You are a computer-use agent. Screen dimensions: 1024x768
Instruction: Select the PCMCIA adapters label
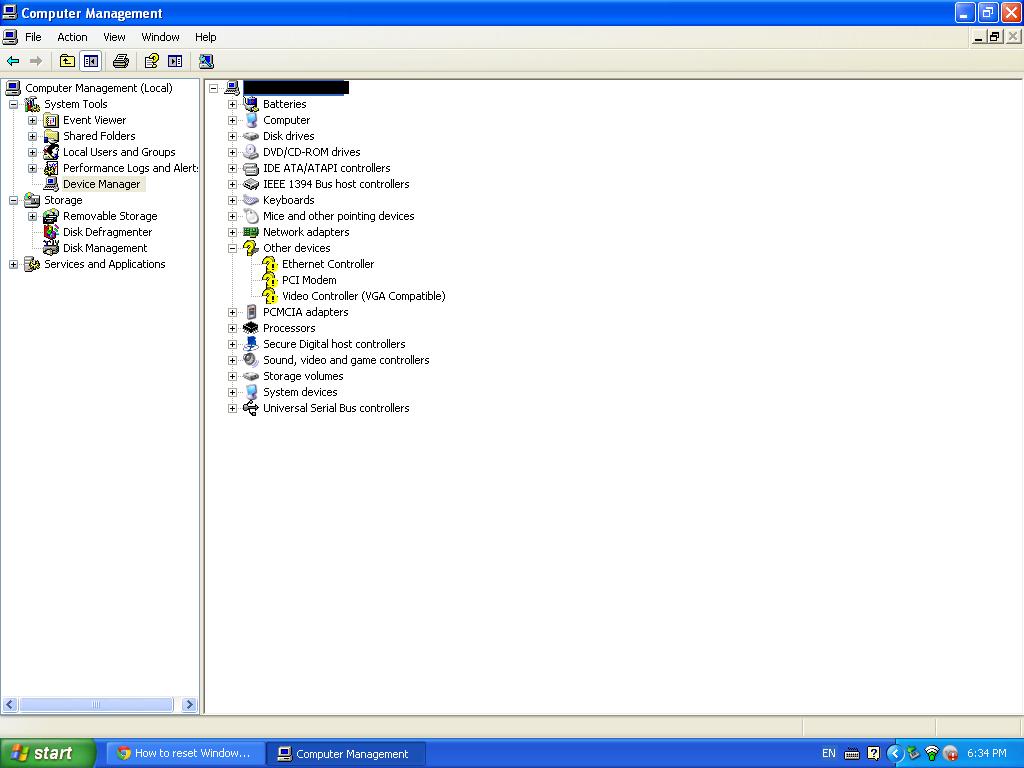pyautogui.click(x=306, y=312)
